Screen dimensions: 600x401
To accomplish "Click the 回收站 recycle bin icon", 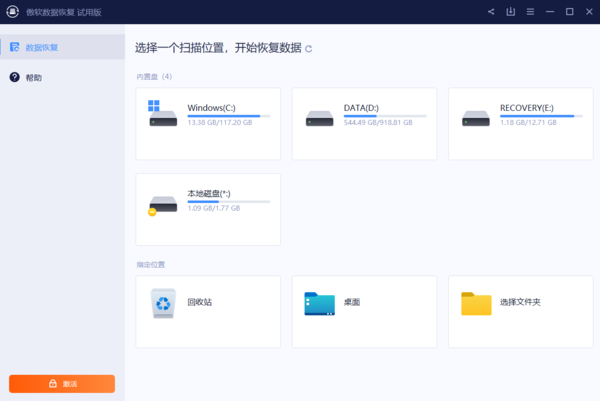I will tap(163, 303).
